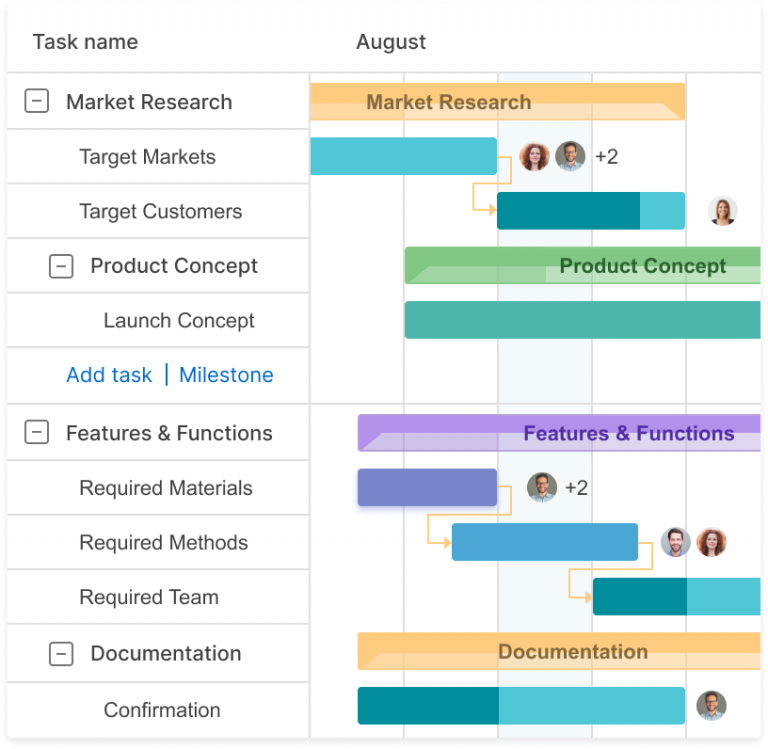Screen dimensions: 768x749
Task: Click the Add task link
Action: [x=109, y=375]
